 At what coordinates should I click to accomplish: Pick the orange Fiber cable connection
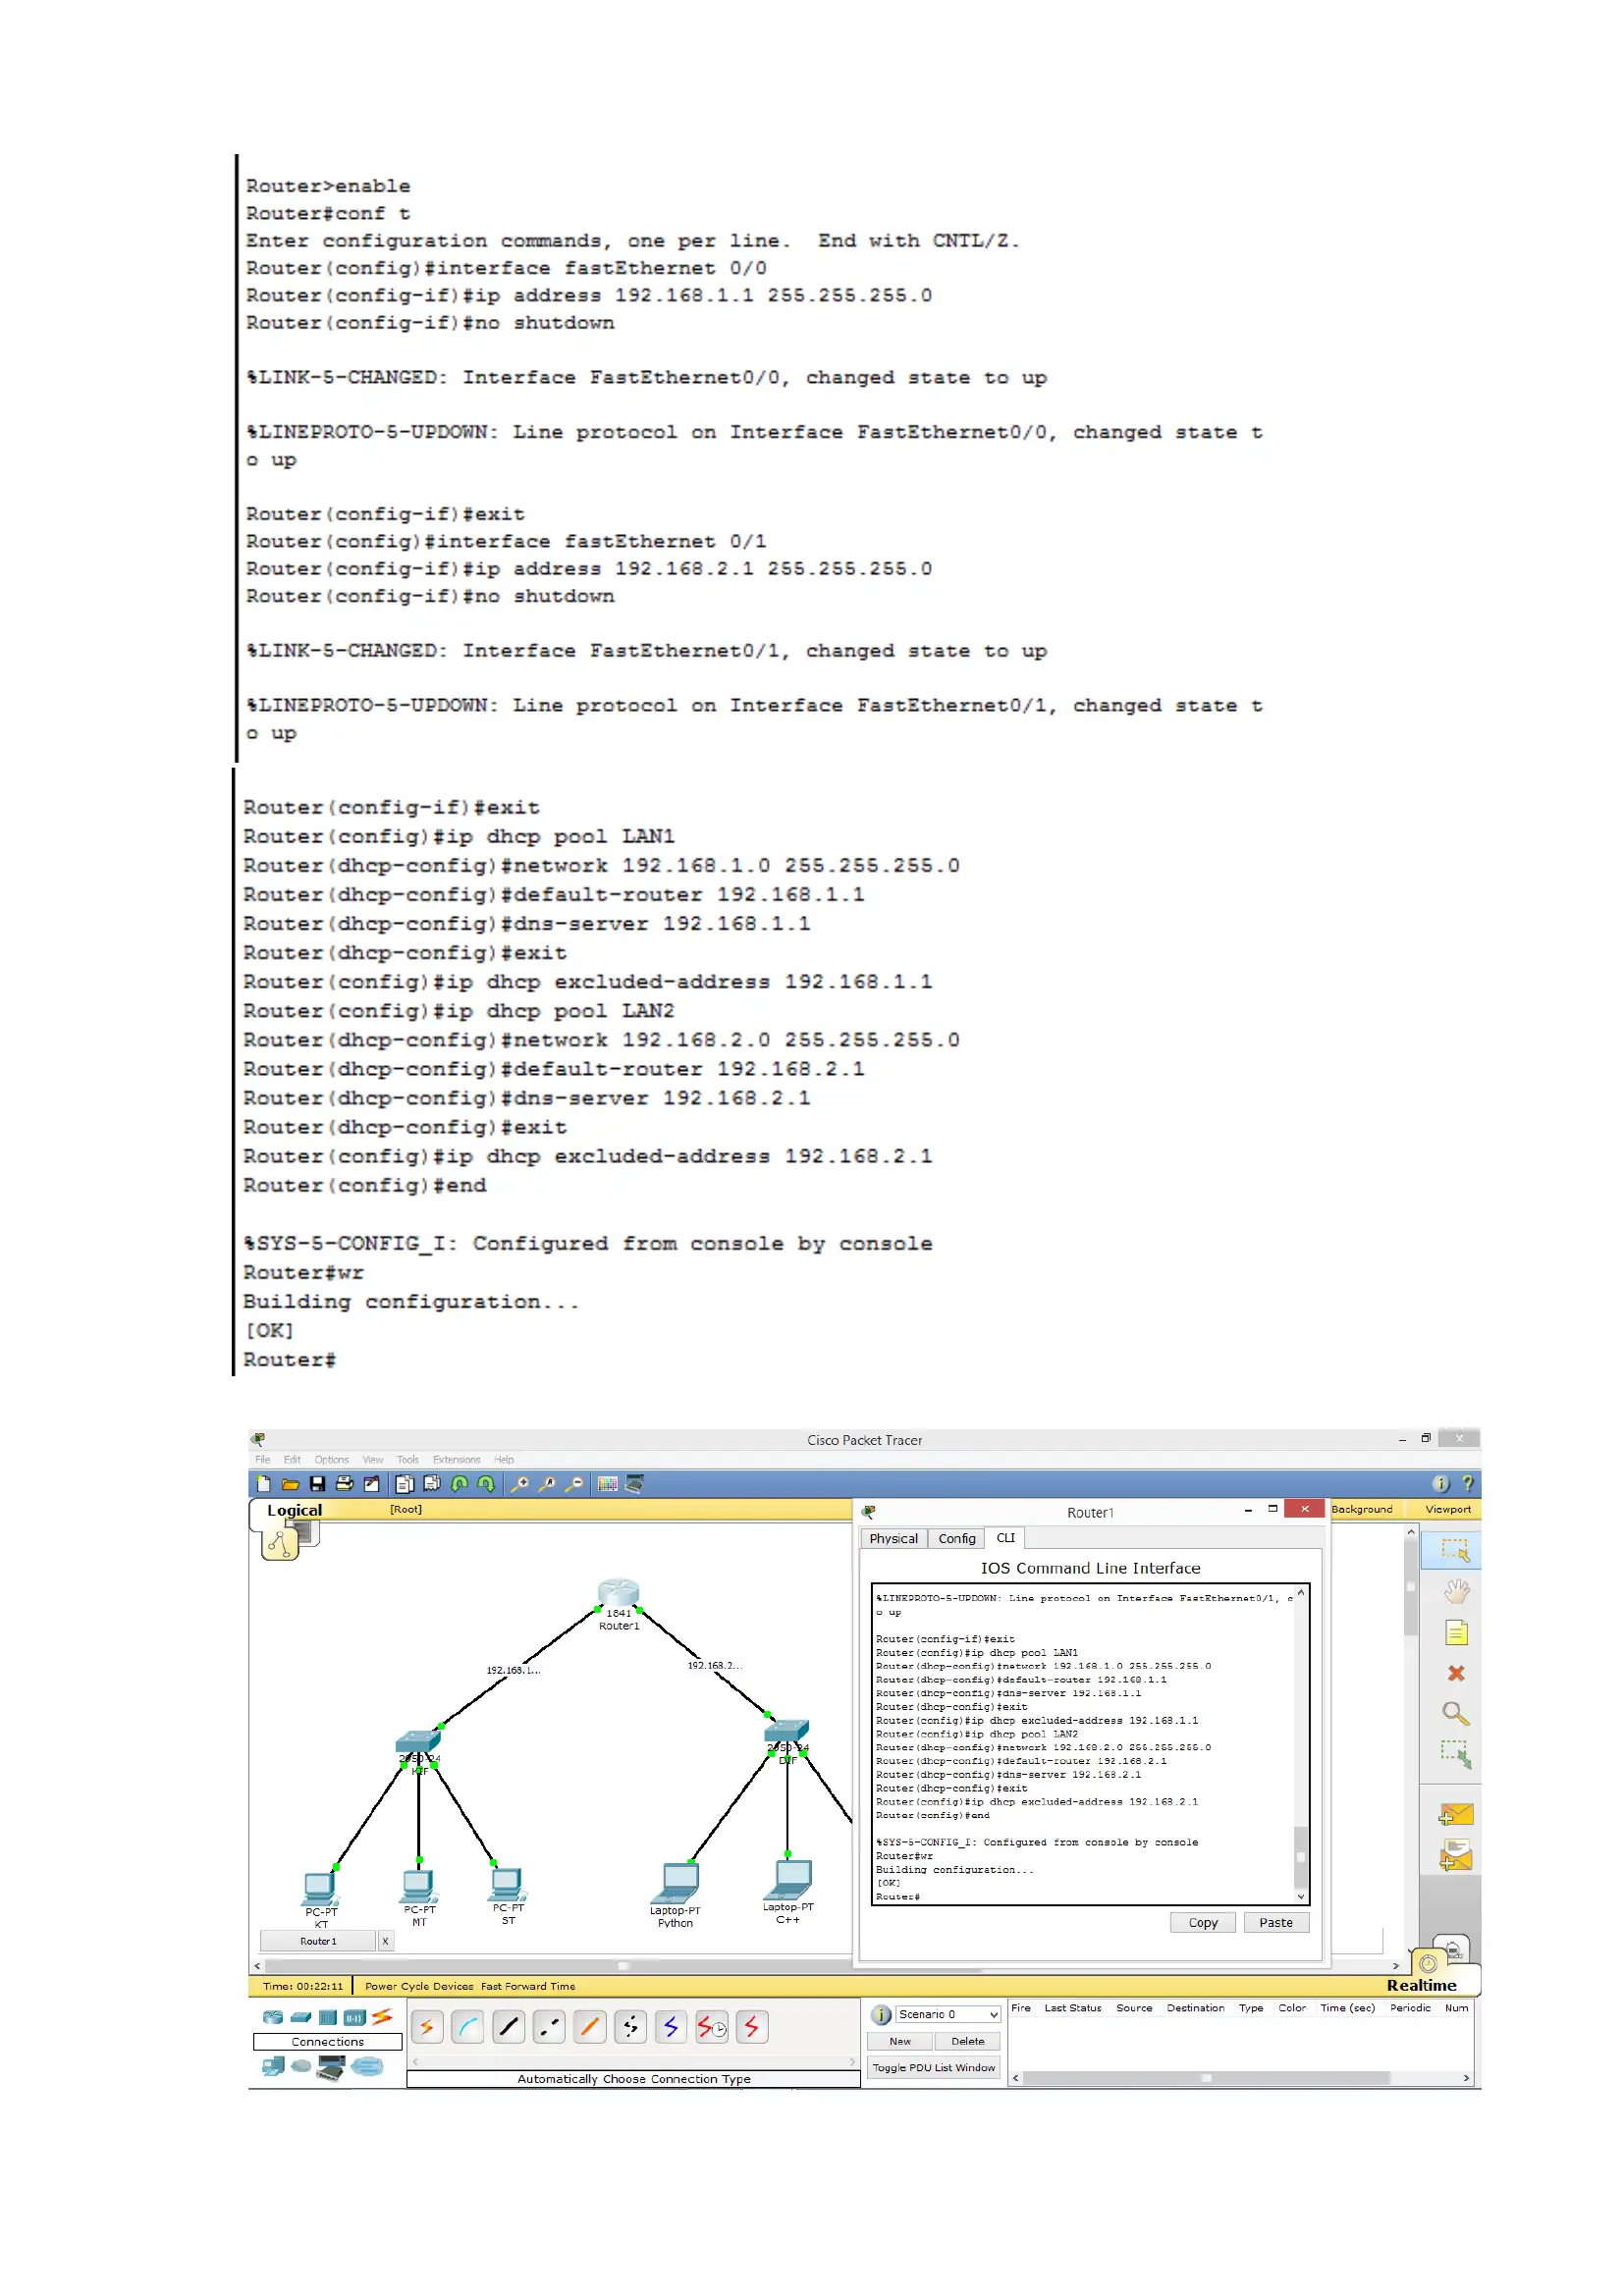(590, 2027)
